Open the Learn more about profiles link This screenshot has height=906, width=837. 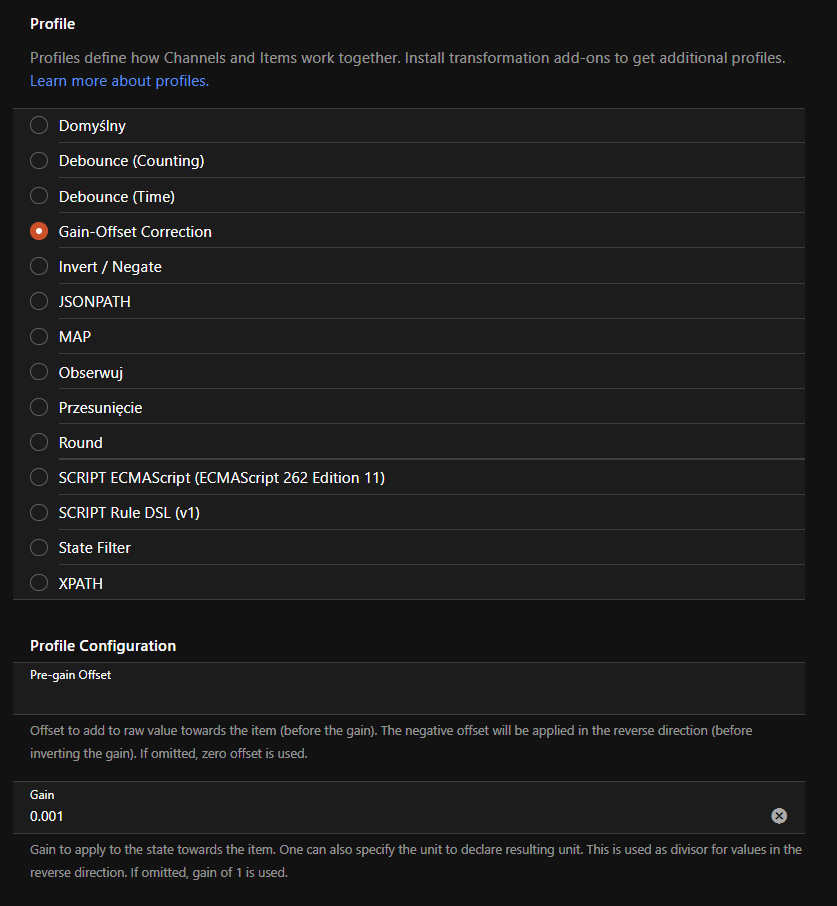pyautogui.click(x=119, y=81)
